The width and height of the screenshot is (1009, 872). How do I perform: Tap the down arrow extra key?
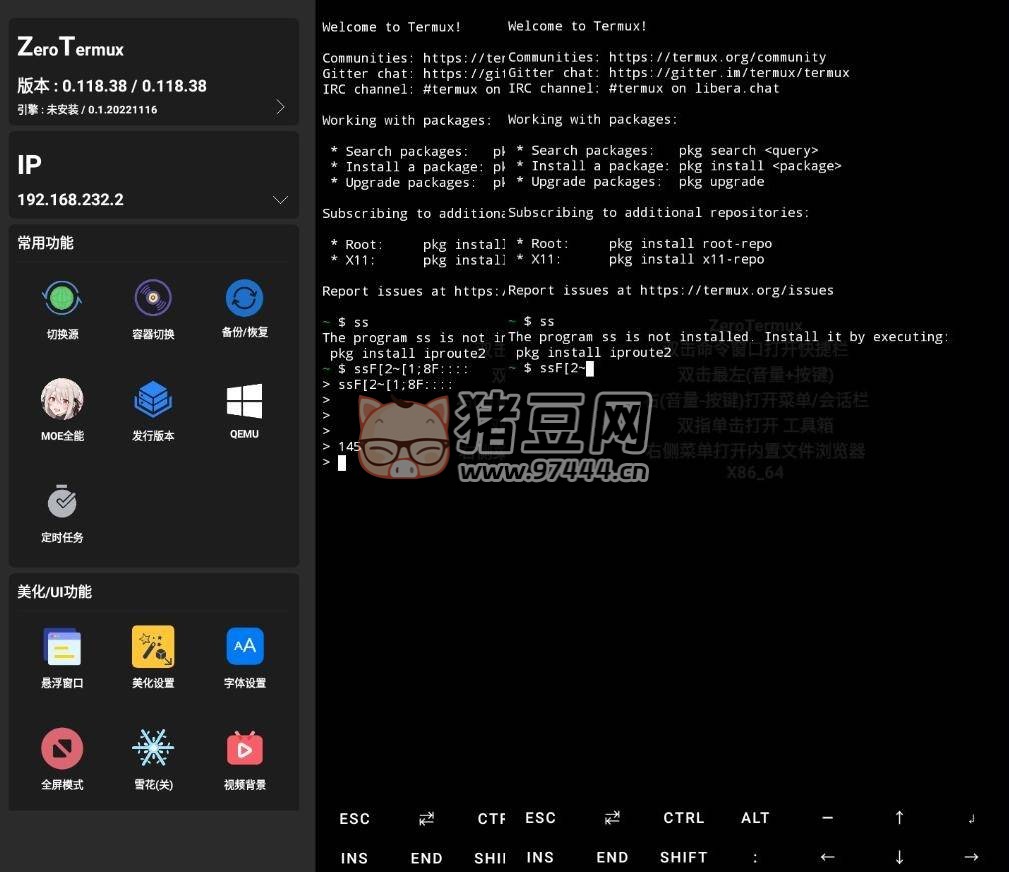pyautogui.click(x=899, y=857)
